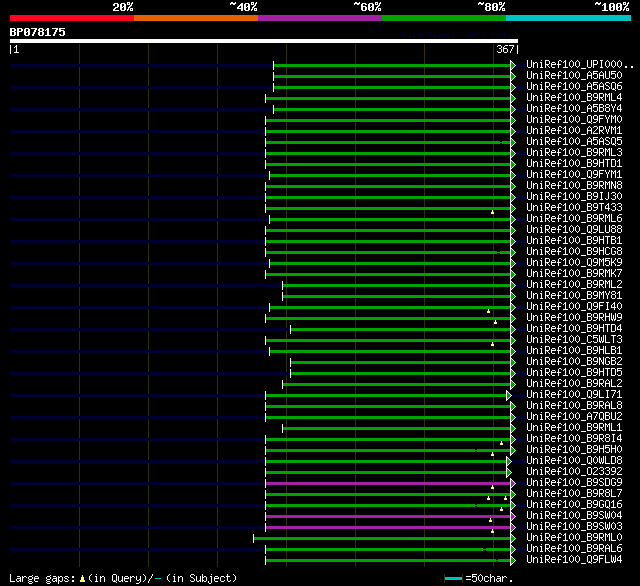Screen dimensions: 640x586
Task: Click the magenta alignment bar for UniRef100_B9SW03
Action: (388, 527)
